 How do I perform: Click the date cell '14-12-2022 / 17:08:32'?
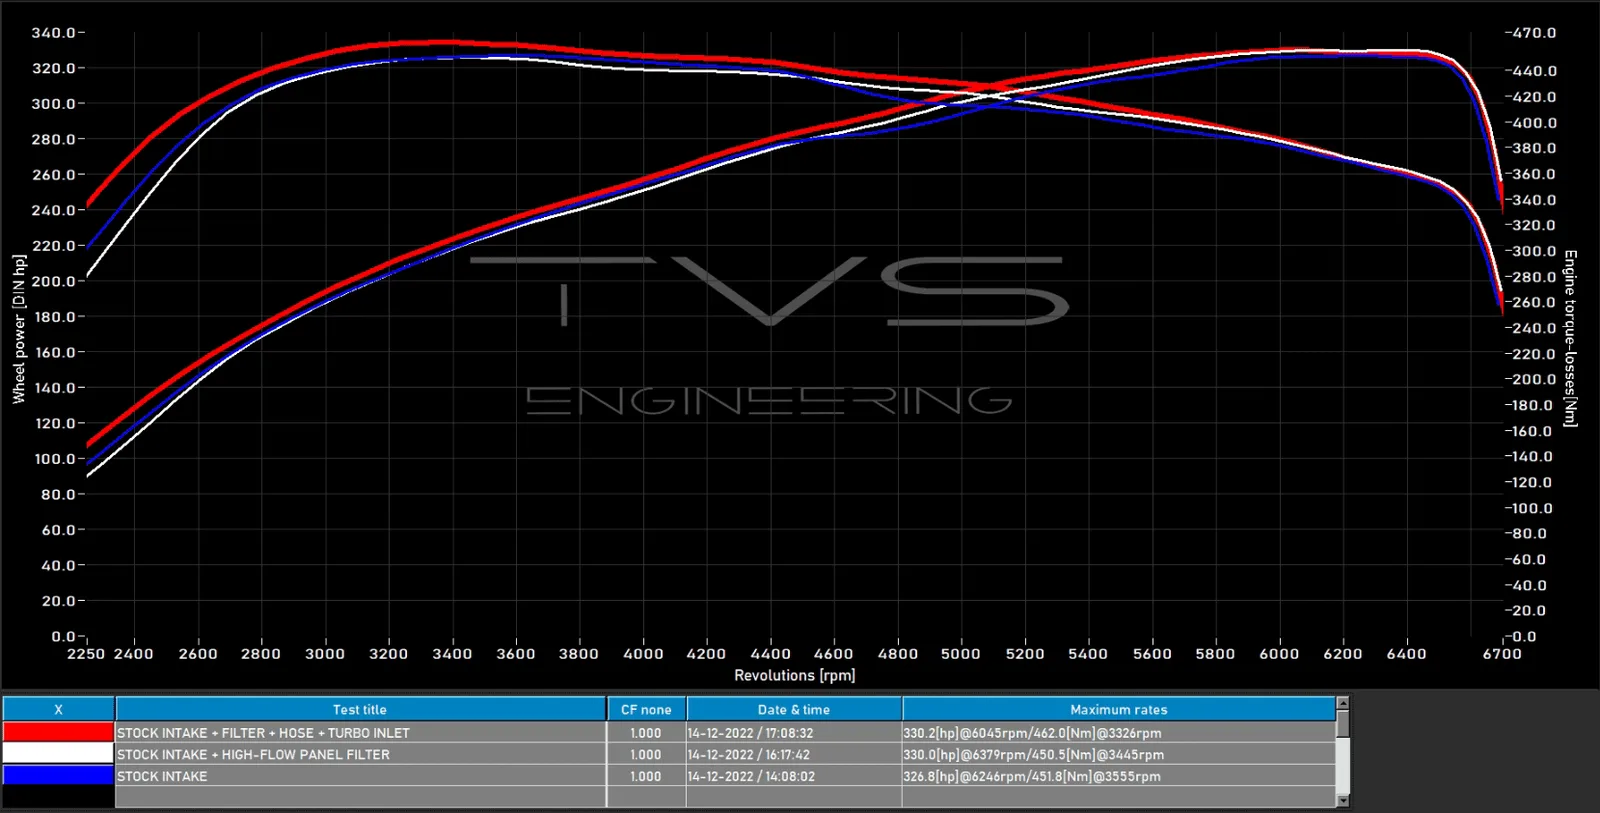(x=750, y=733)
